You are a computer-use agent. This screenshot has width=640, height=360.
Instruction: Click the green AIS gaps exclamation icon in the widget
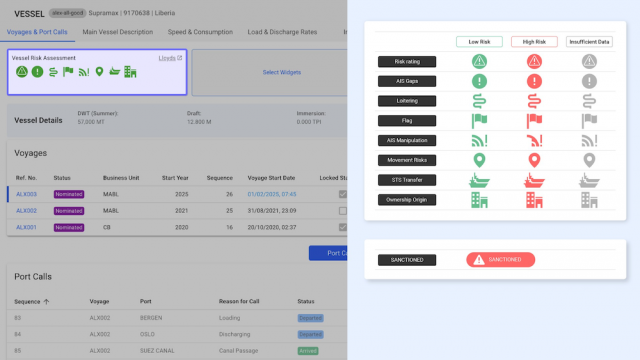tap(38, 72)
